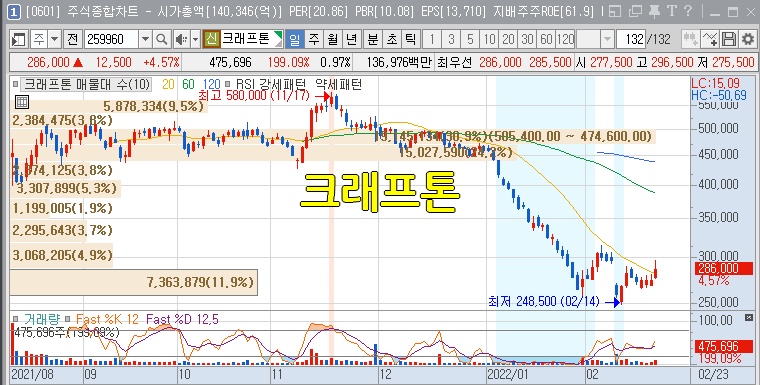
Task: Select the 틱 tick chart period
Action: tap(410, 39)
